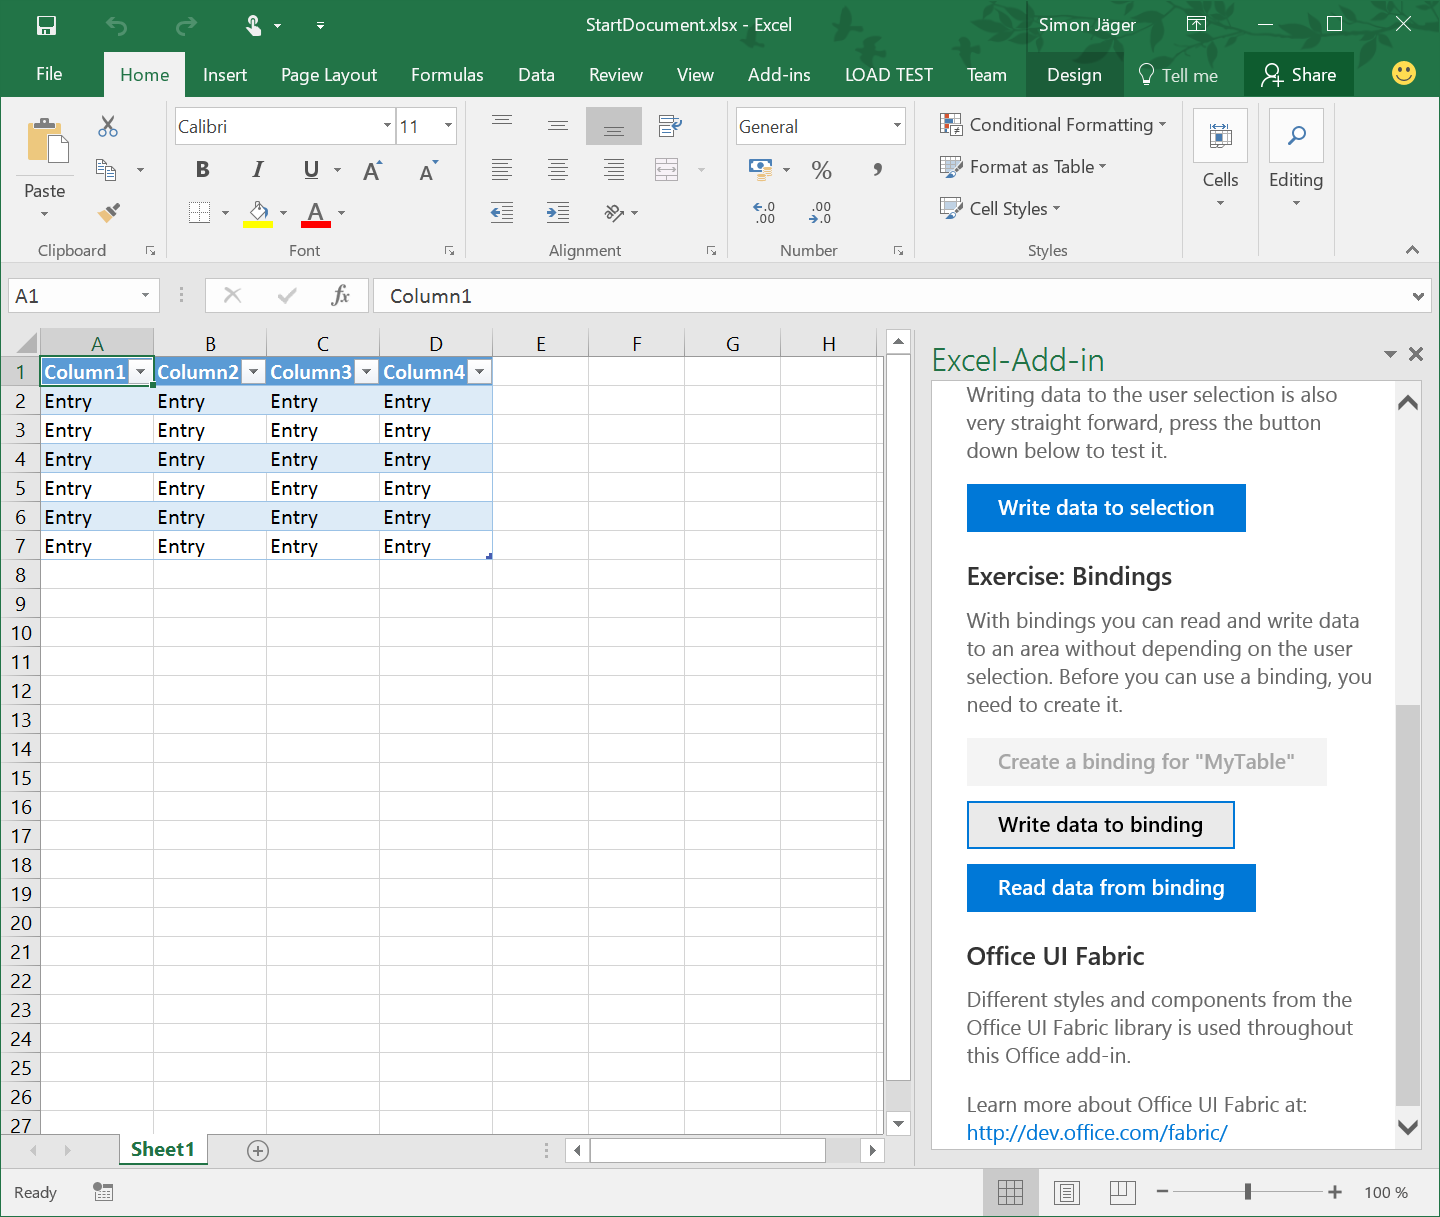Toggle underline formatting
The height and width of the screenshot is (1217, 1440).
[x=311, y=170]
